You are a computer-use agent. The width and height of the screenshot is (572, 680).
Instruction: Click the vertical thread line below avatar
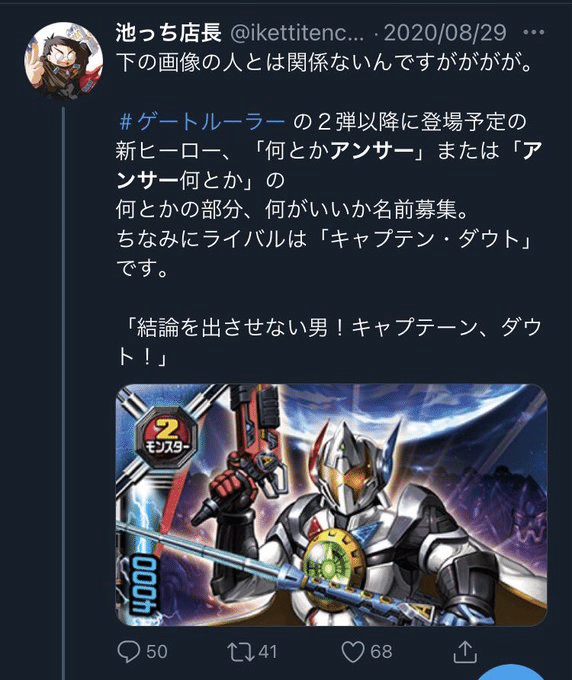pyautogui.click(x=63, y=392)
